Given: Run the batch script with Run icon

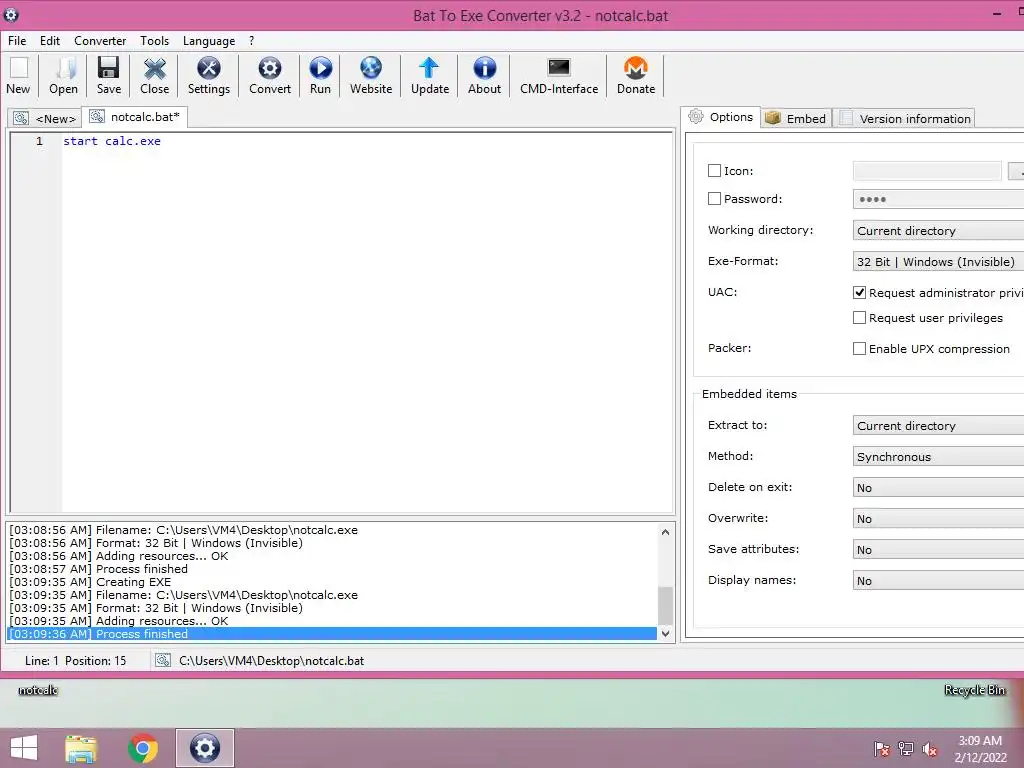Looking at the screenshot, I should (x=320, y=76).
